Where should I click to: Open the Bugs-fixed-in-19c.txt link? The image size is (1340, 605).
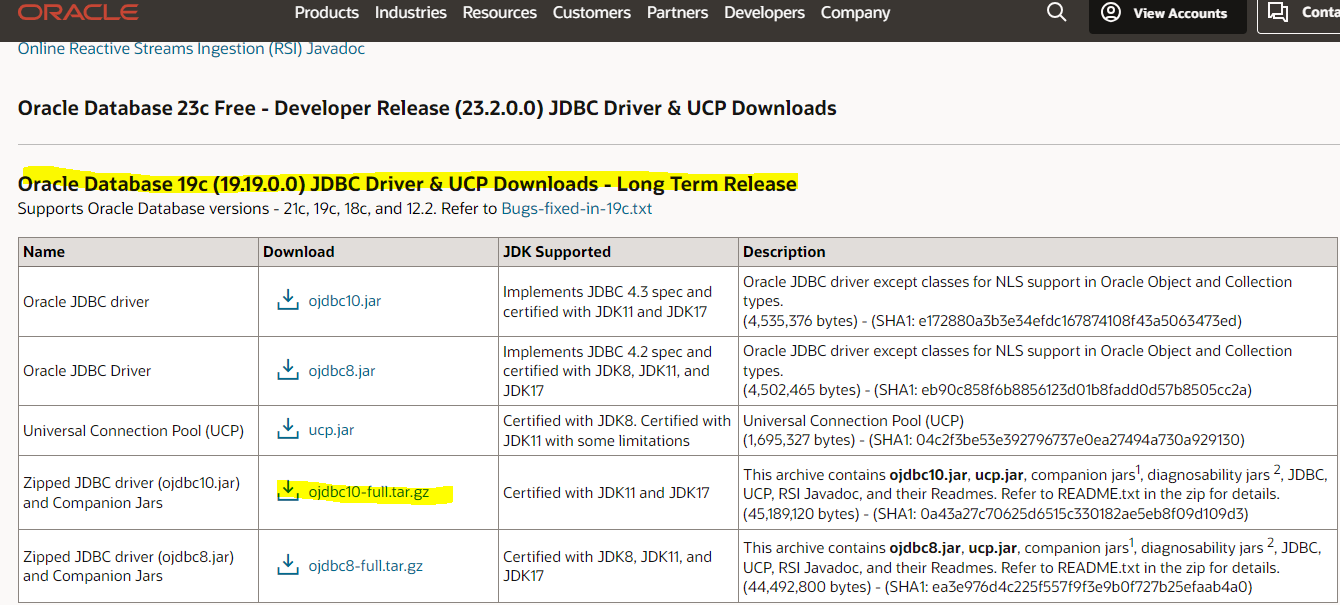coord(577,209)
